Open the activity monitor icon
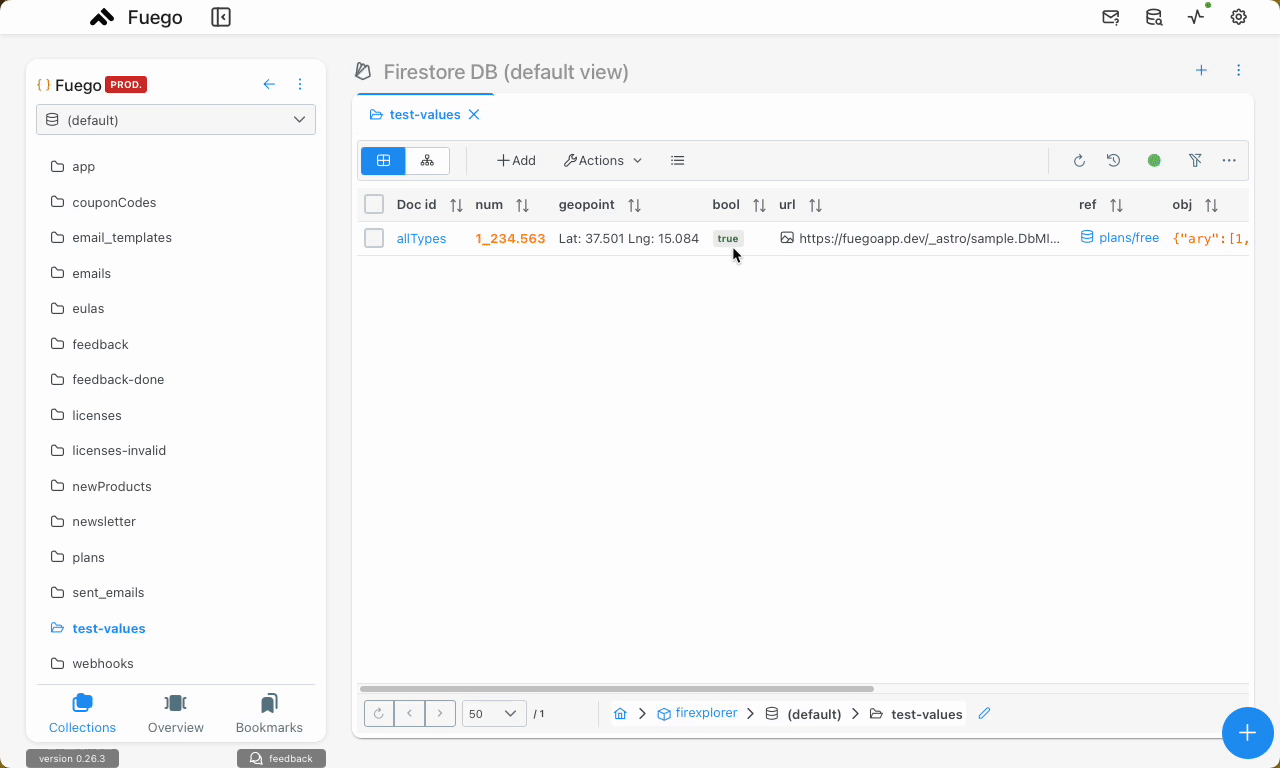The height and width of the screenshot is (768, 1280). click(1197, 17)
